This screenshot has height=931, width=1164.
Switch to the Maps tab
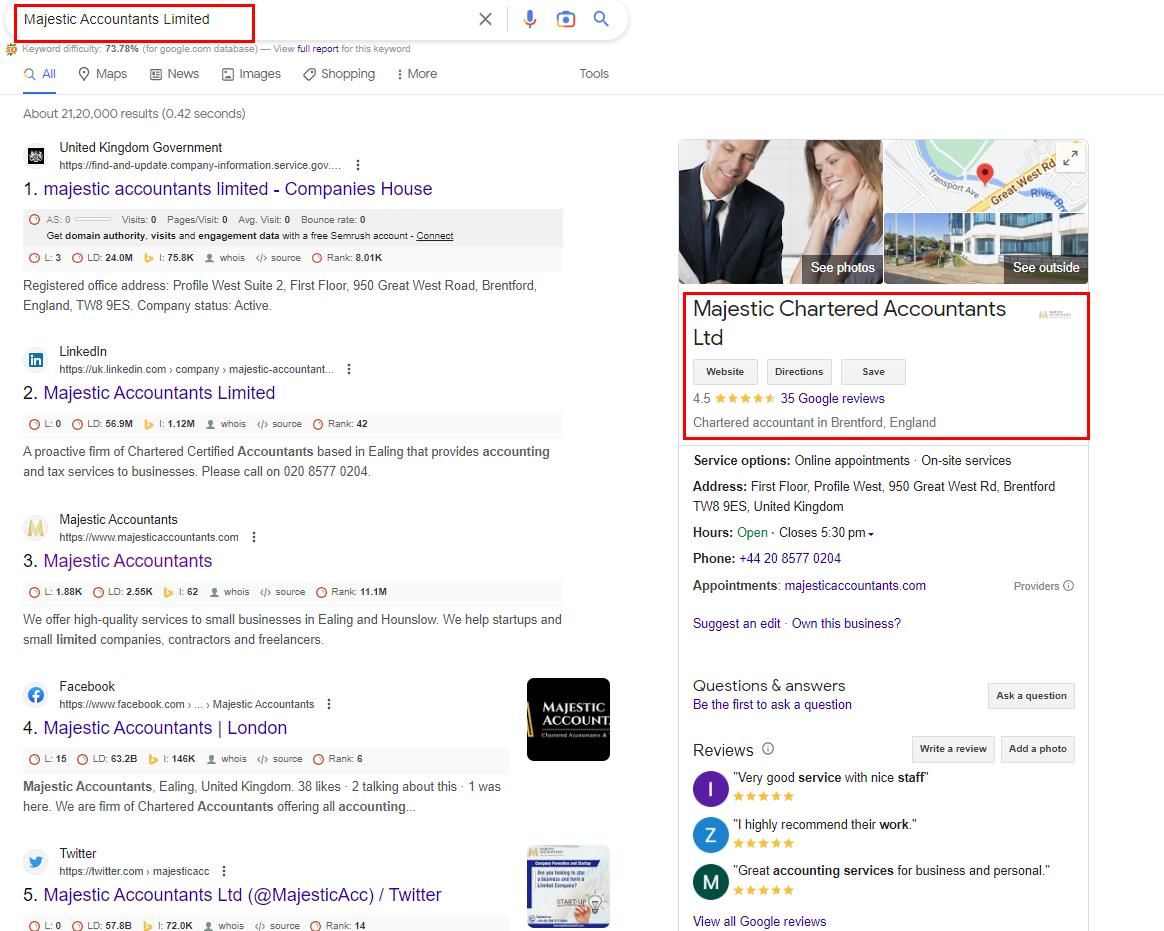pos(102,74)
